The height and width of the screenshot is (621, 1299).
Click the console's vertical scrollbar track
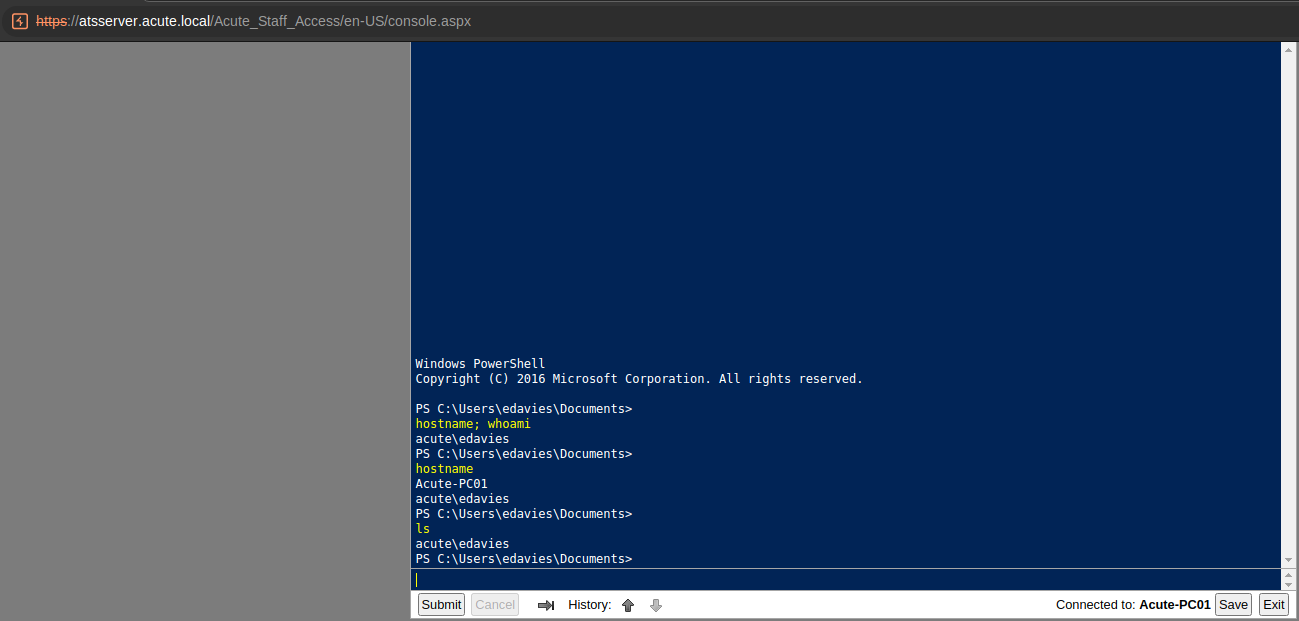pos(1290,300)
